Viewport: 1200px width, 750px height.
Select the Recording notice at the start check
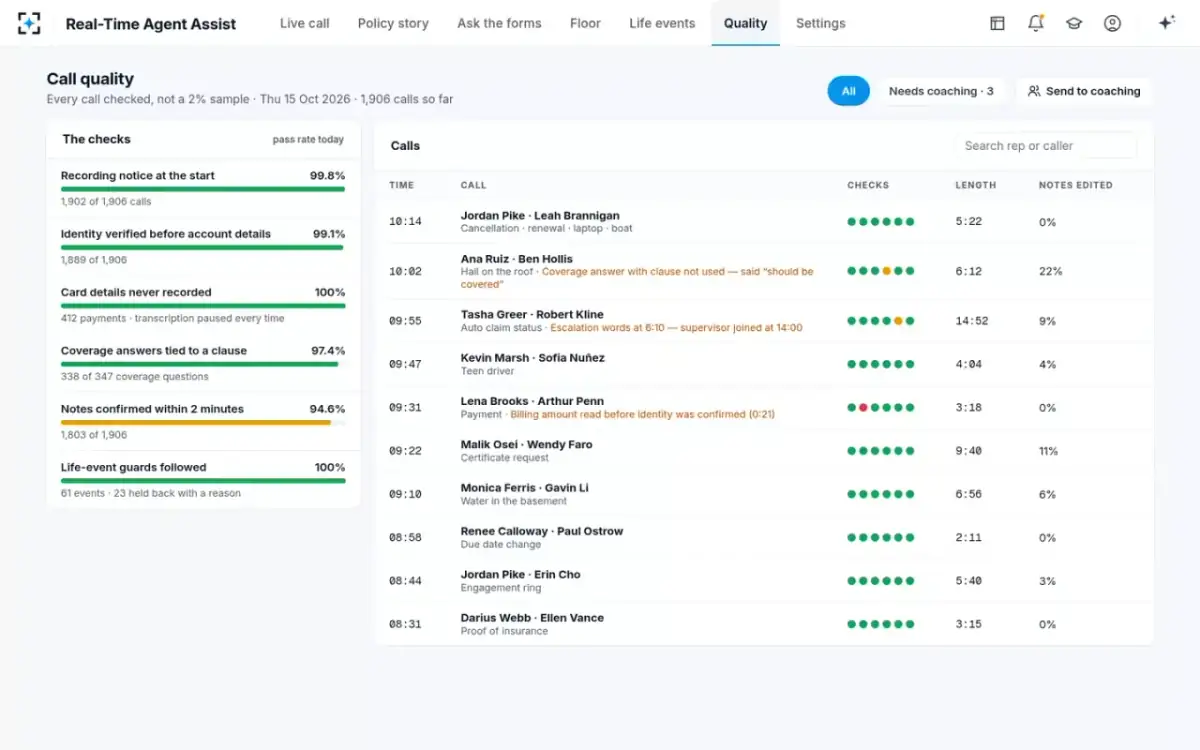(x=203, y=188)
